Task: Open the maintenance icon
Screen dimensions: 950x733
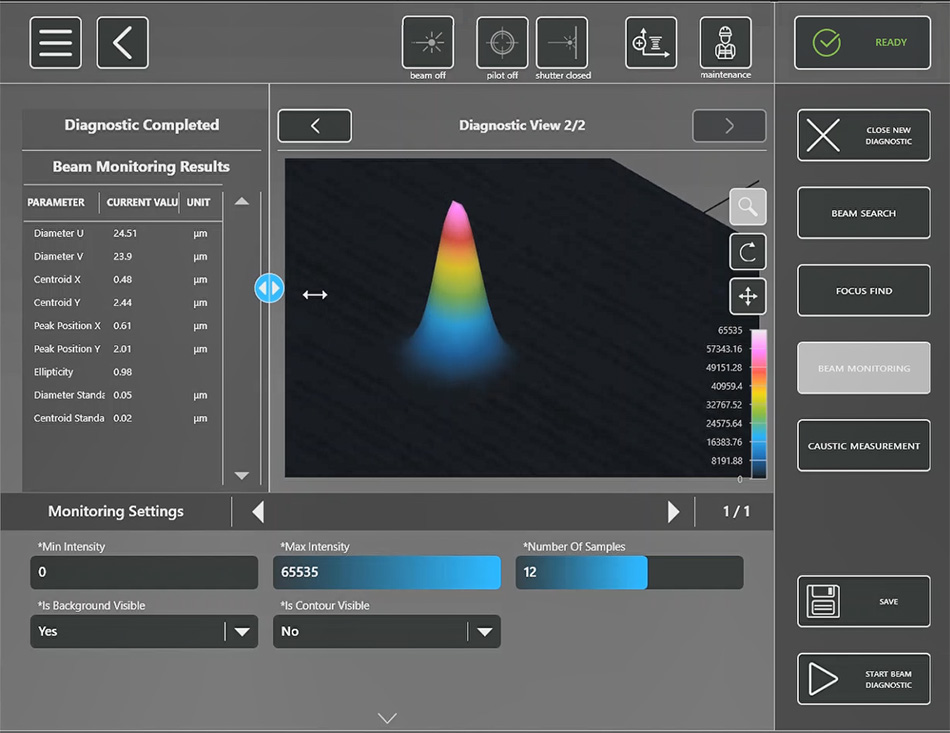Action: point(725,43)
